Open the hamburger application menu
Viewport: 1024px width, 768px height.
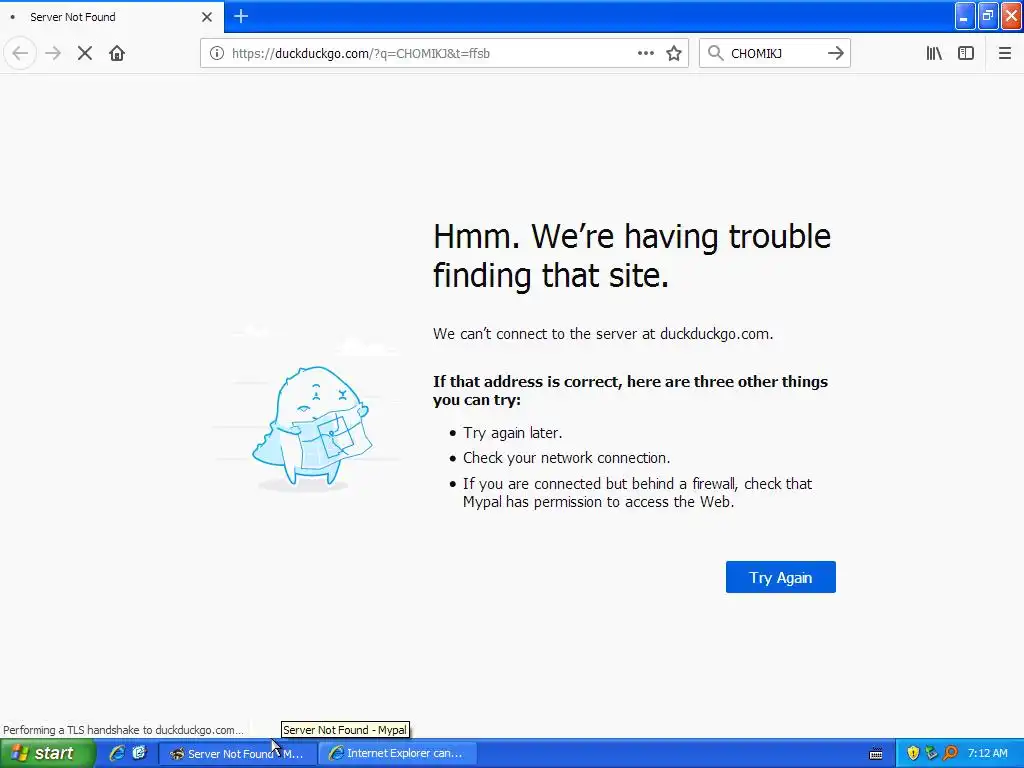coord(1004,53)
